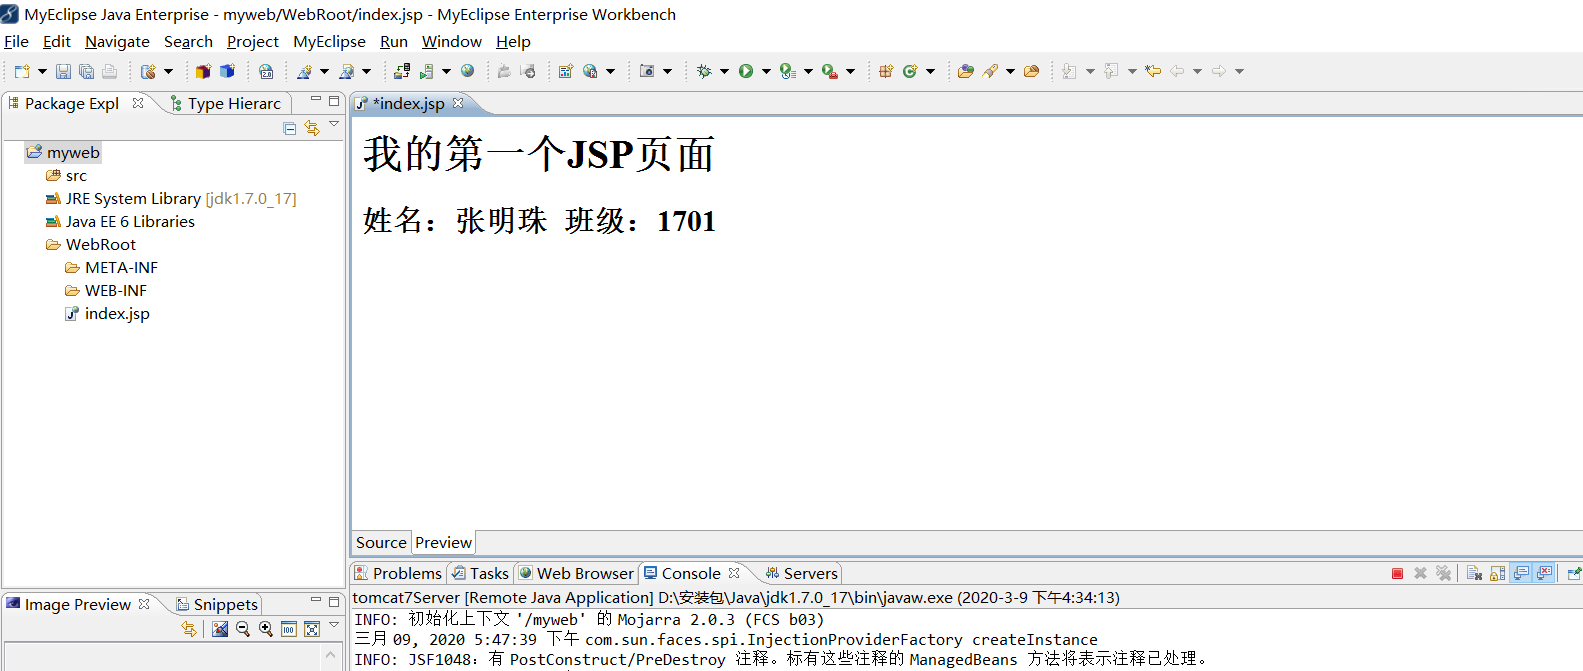This screenshot has height=671, width=1583.
Task: Open the Window menu
Action: [451, 41]
